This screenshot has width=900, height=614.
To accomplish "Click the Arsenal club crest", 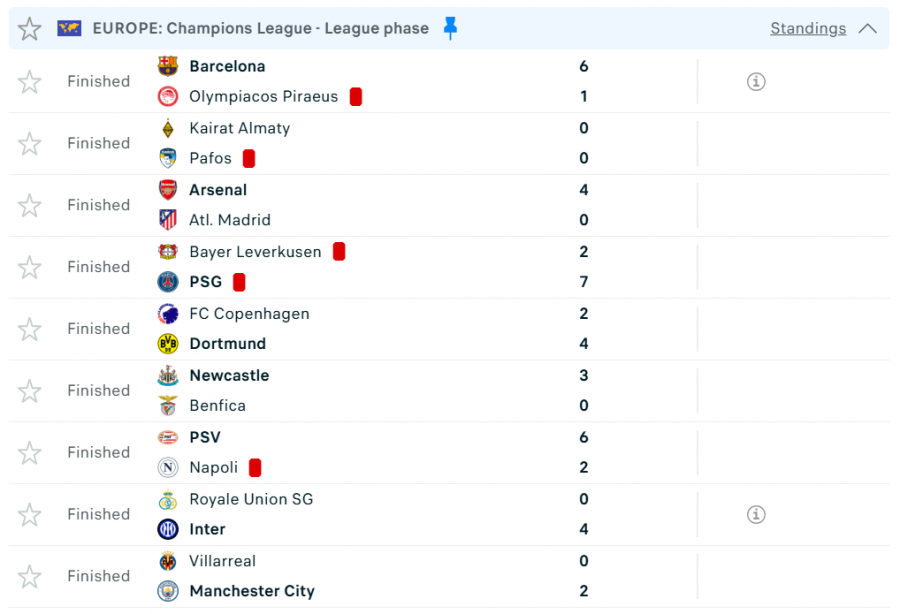I will click(x=168, y=190).
